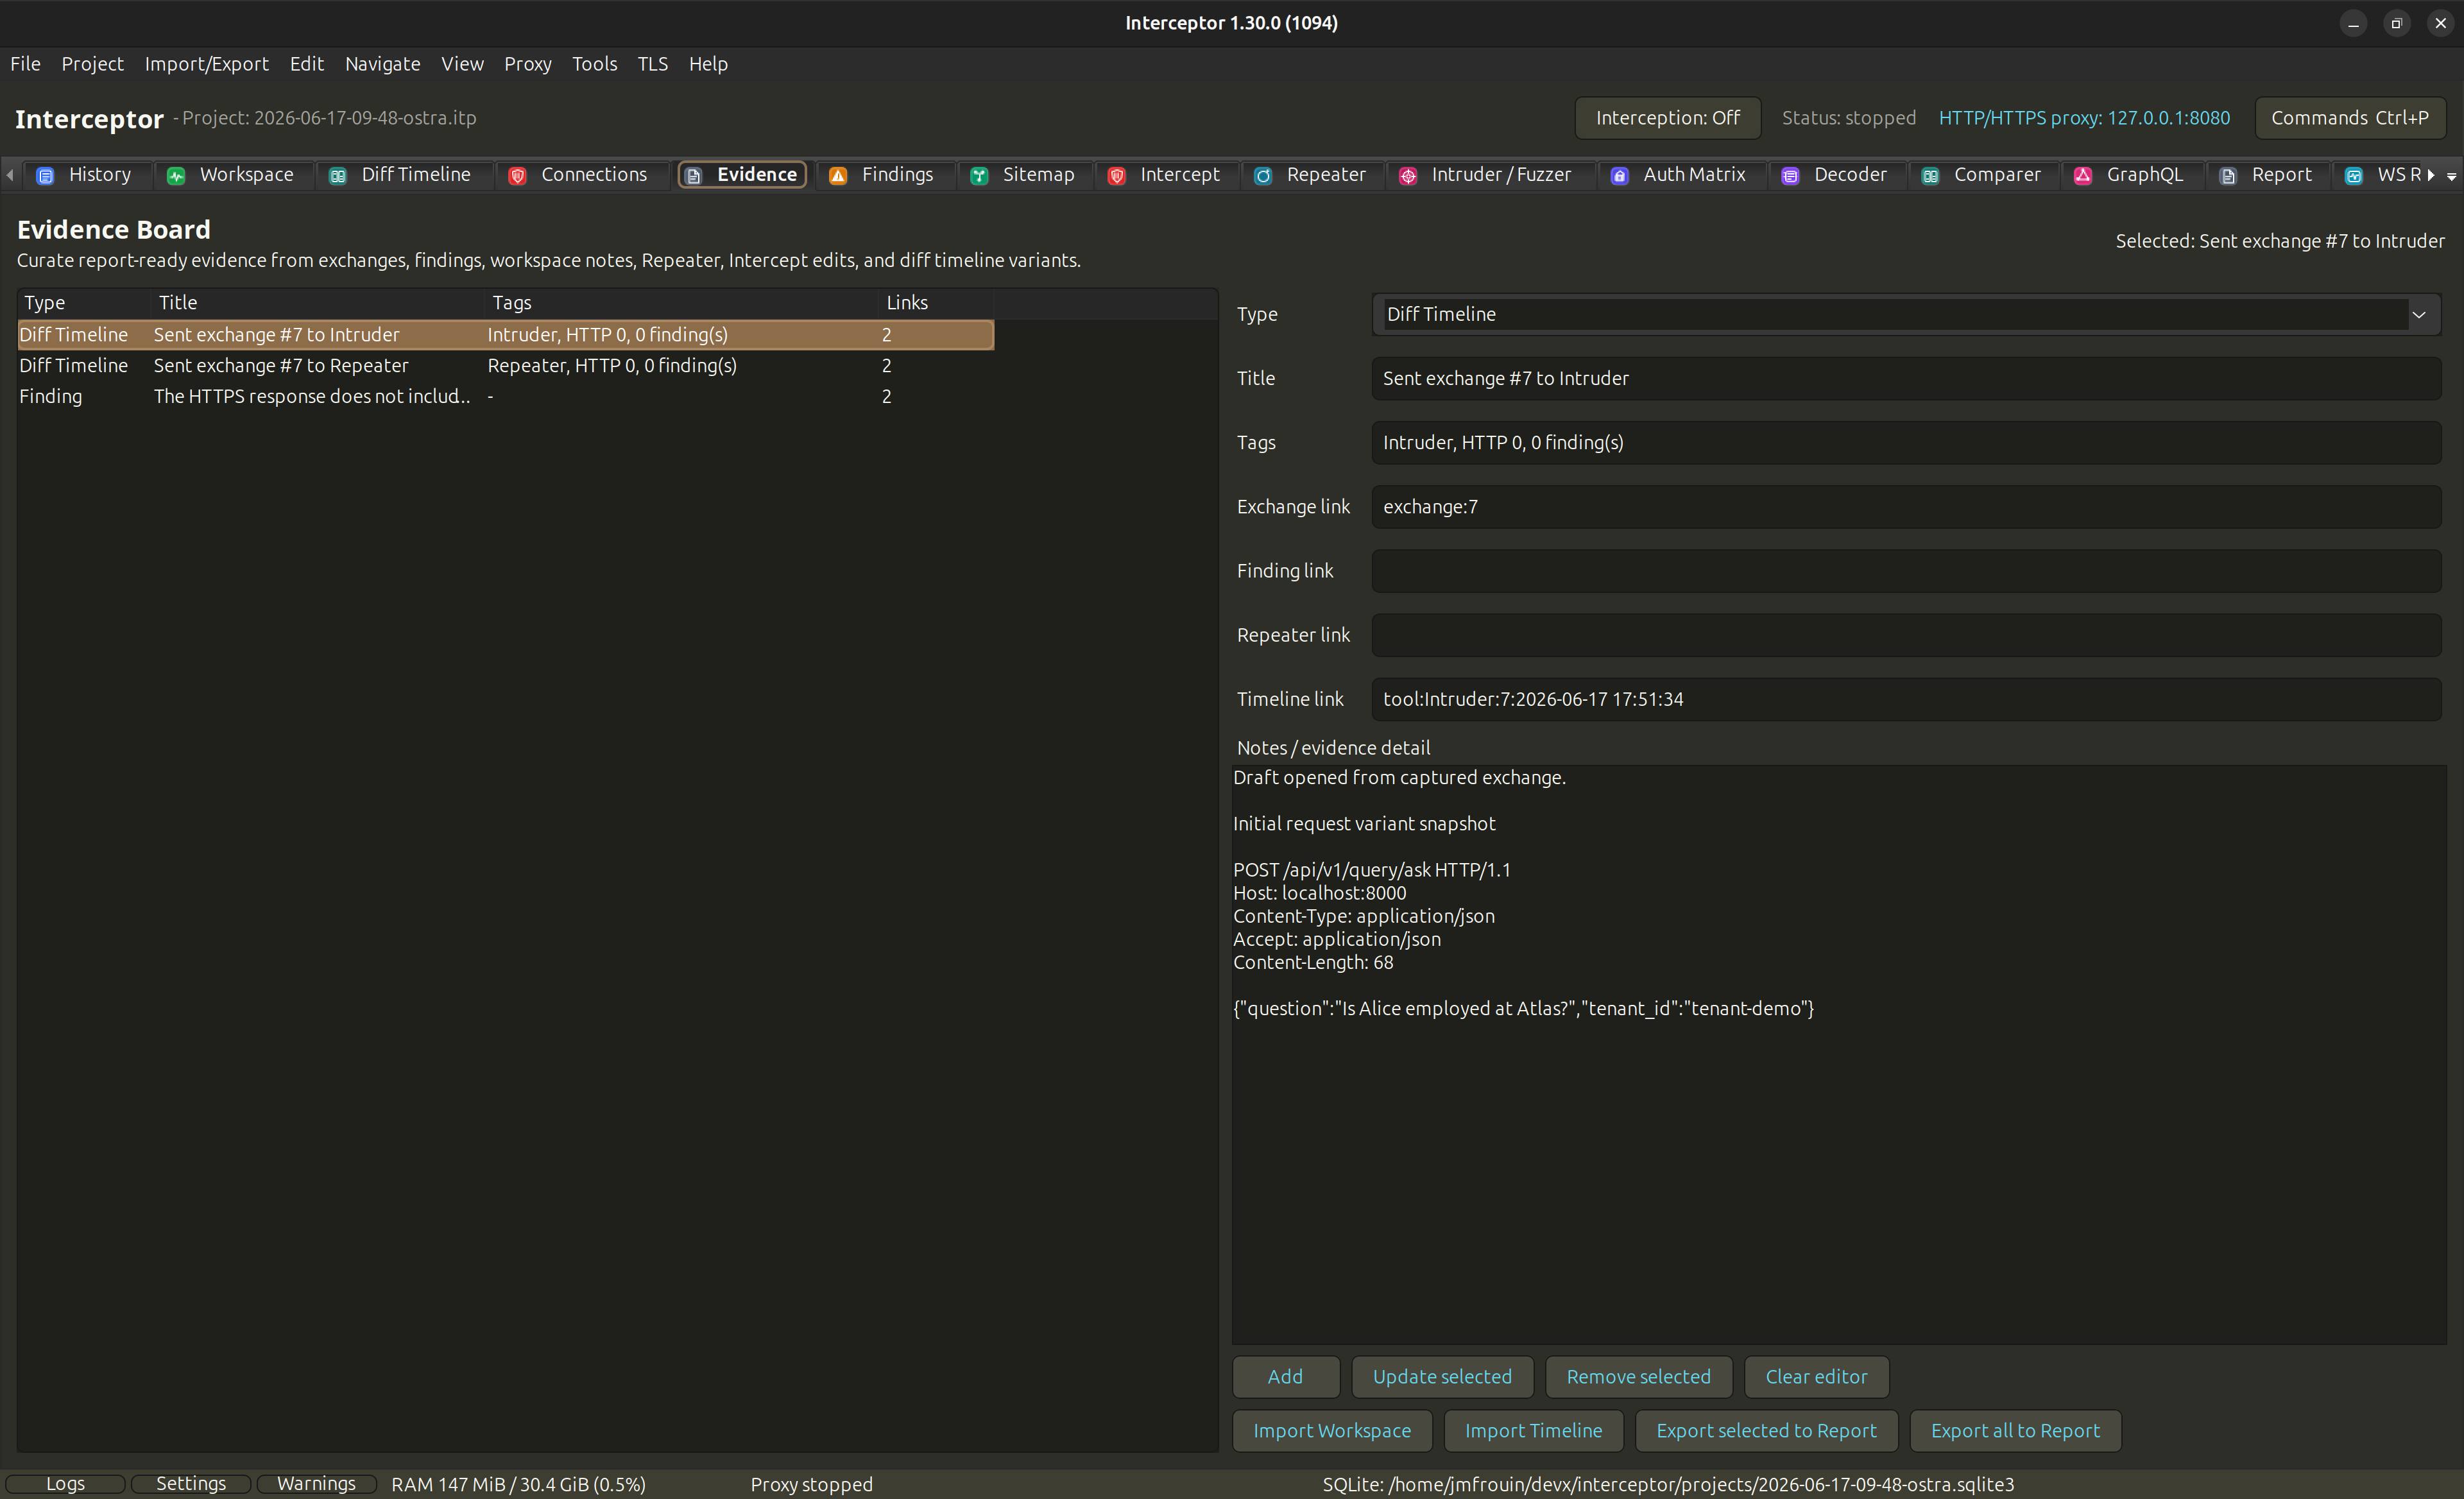Click the SQLite database path text
This screenshot has width=2464, height=1499.
[x=1668, y=1484]
